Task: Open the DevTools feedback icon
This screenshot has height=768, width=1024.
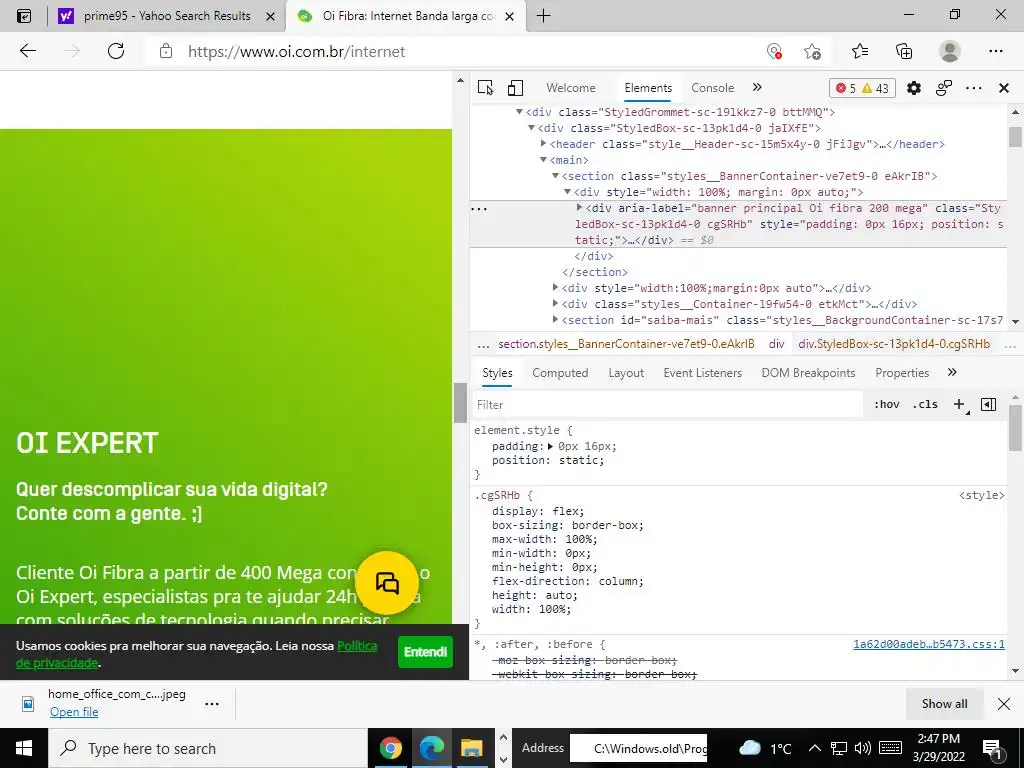Action: [944, 88]
